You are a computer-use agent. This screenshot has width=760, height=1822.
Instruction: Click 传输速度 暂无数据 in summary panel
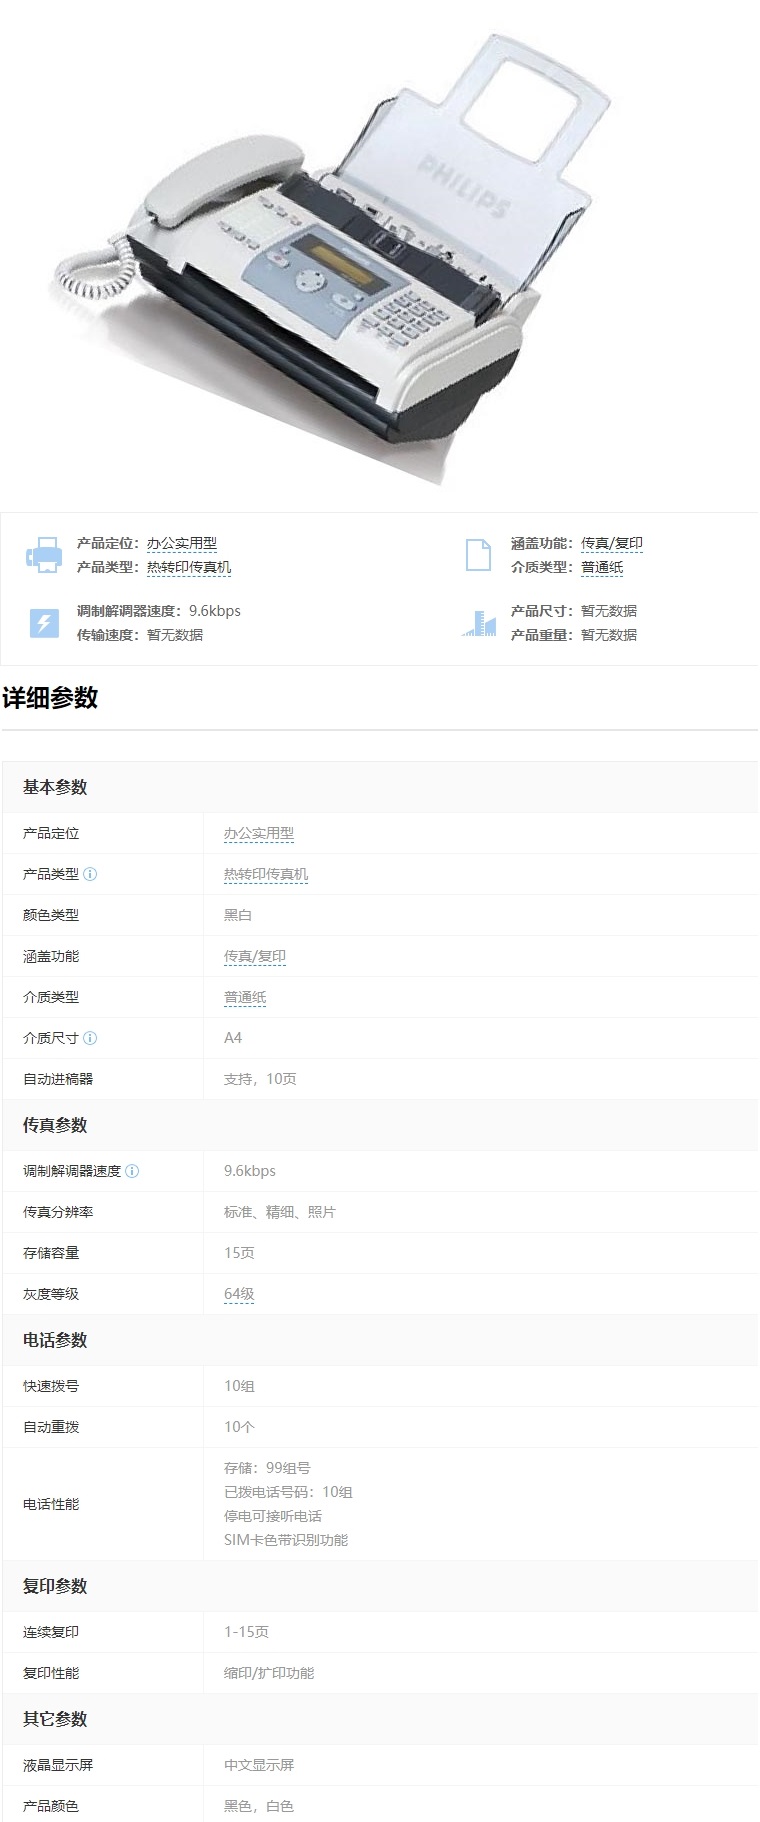pos(140,635)
